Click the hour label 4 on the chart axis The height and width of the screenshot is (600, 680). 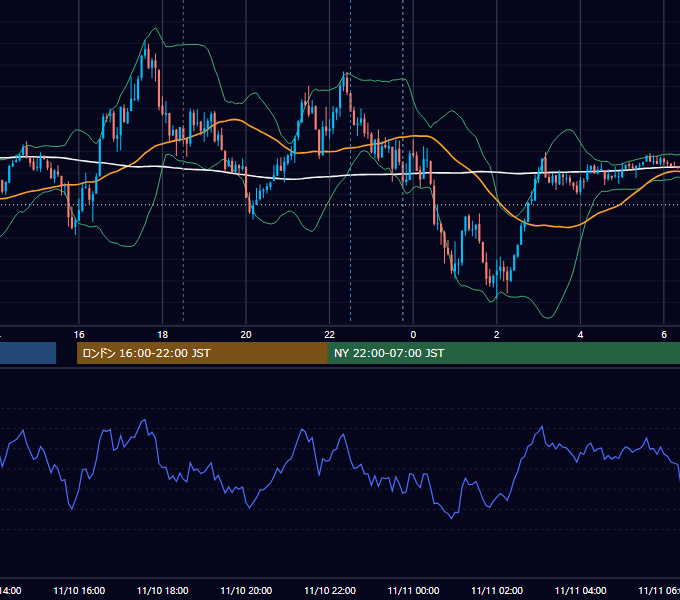pos(580,335)
